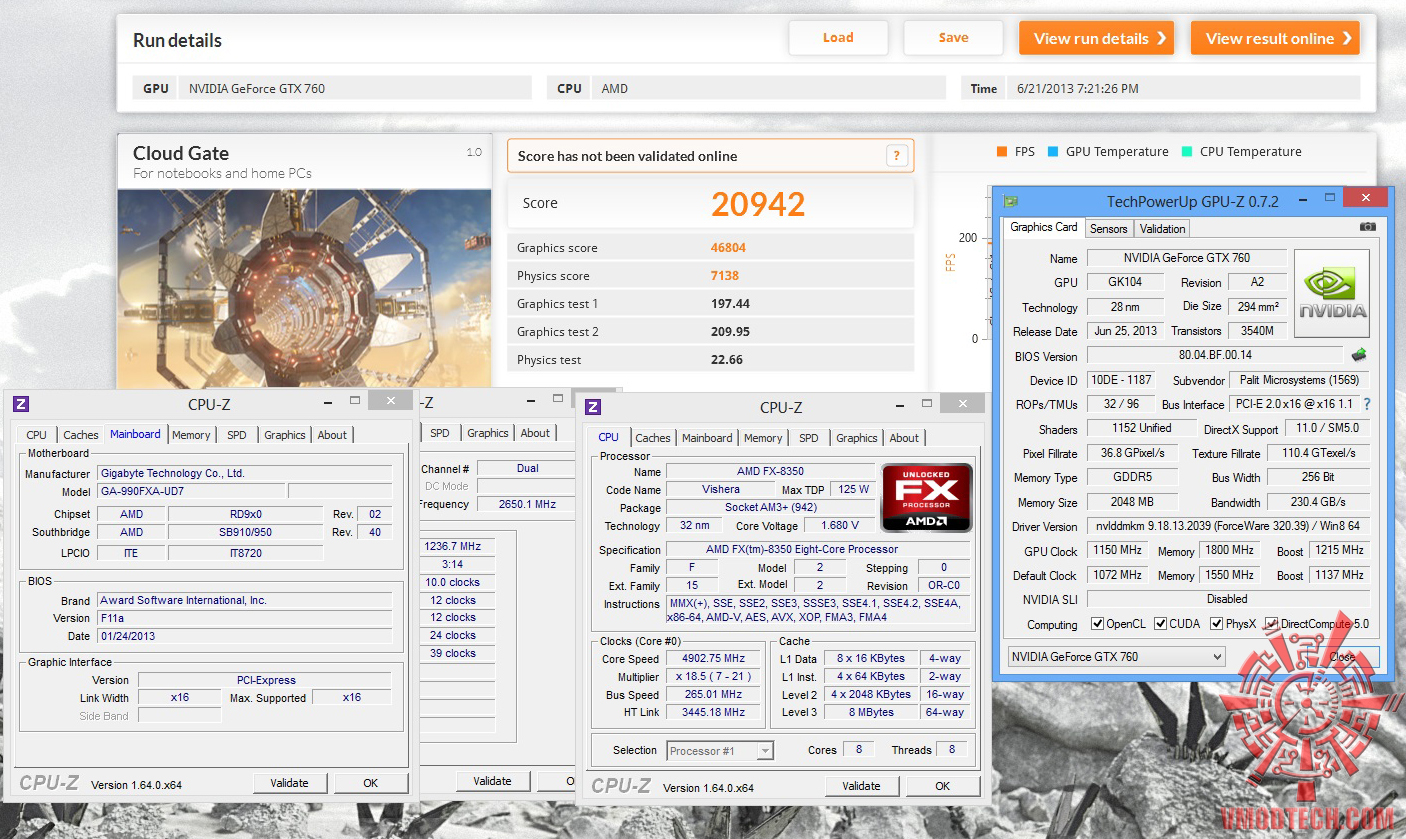The width and height of the screenshot is (1406, 839).
Task: Click the Z icon of the CPU-Z Mainboard window
Action: coord(21,404)
